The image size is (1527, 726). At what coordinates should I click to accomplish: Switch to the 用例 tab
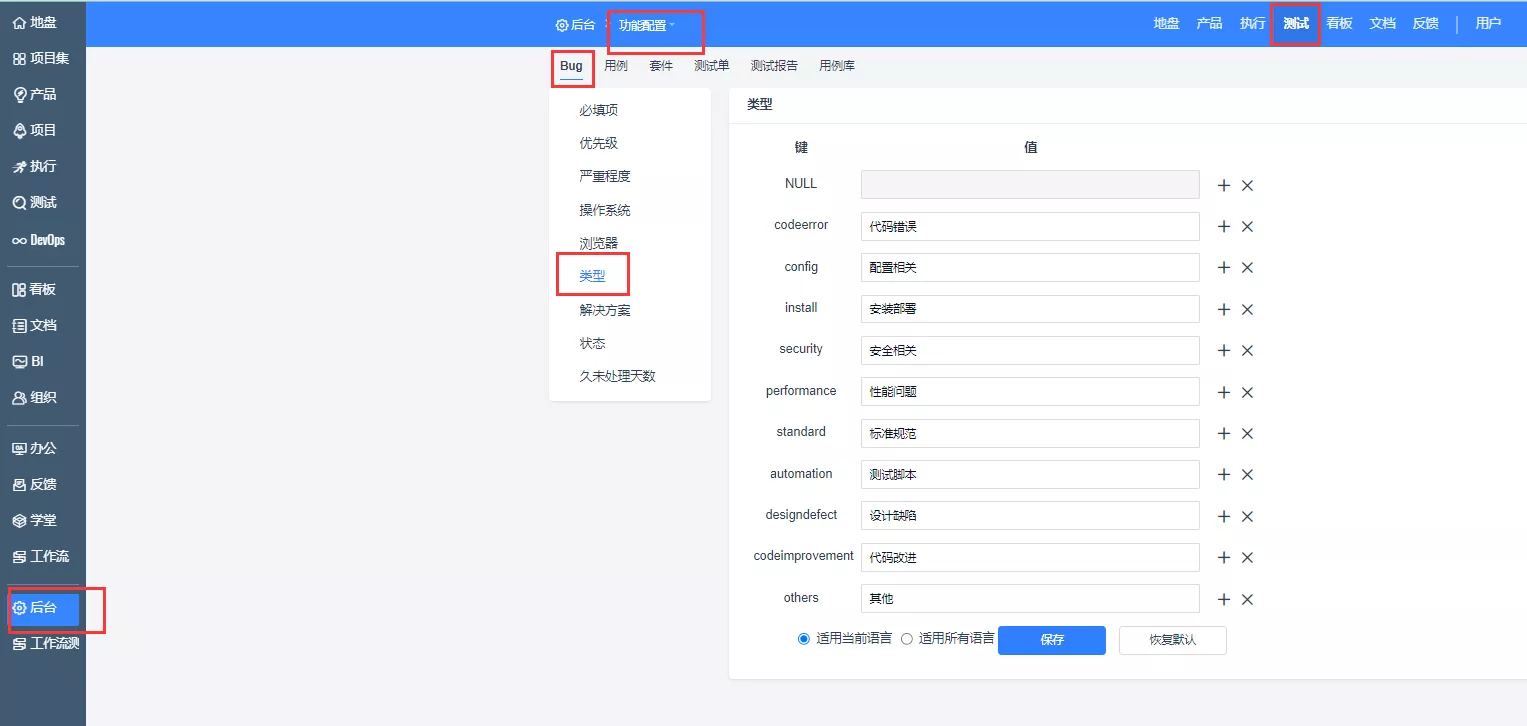[616, 66]
